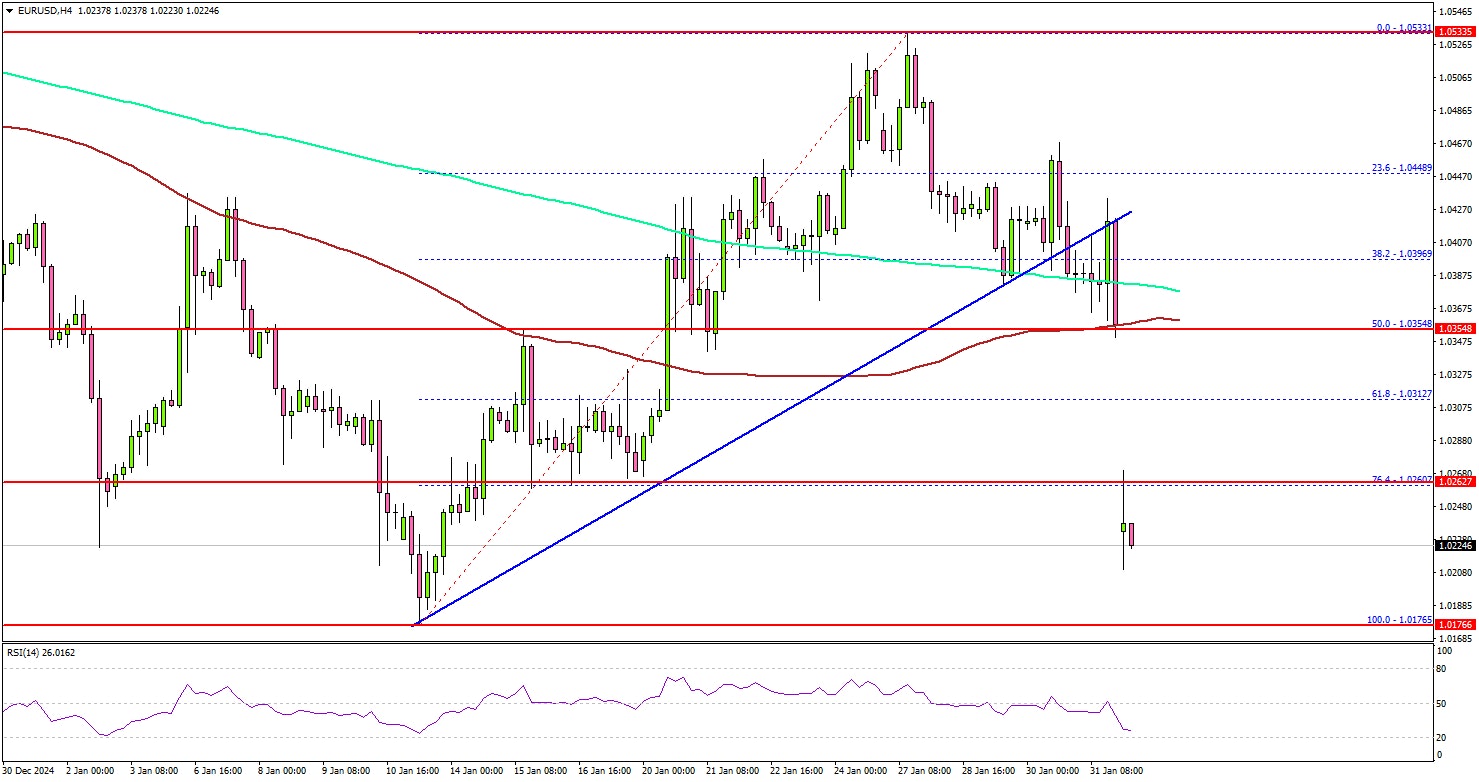Screen dimensions: 1479x782
Task: Click the red 1.02627 price tag
Action: click(x=1454, y=481)
